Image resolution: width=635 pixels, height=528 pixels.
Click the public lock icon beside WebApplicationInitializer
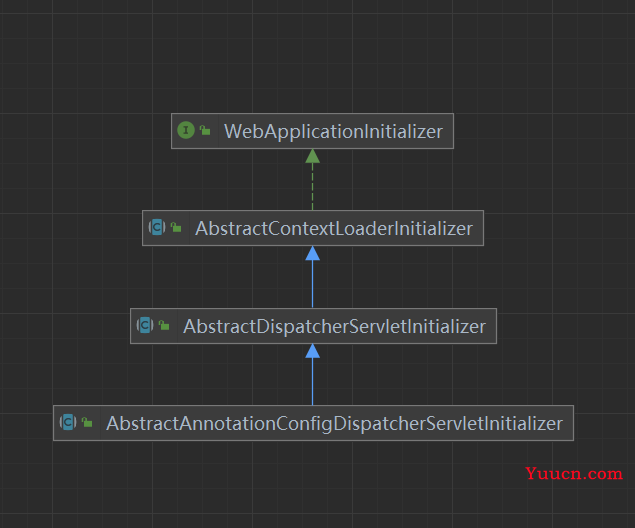(205, 130)
